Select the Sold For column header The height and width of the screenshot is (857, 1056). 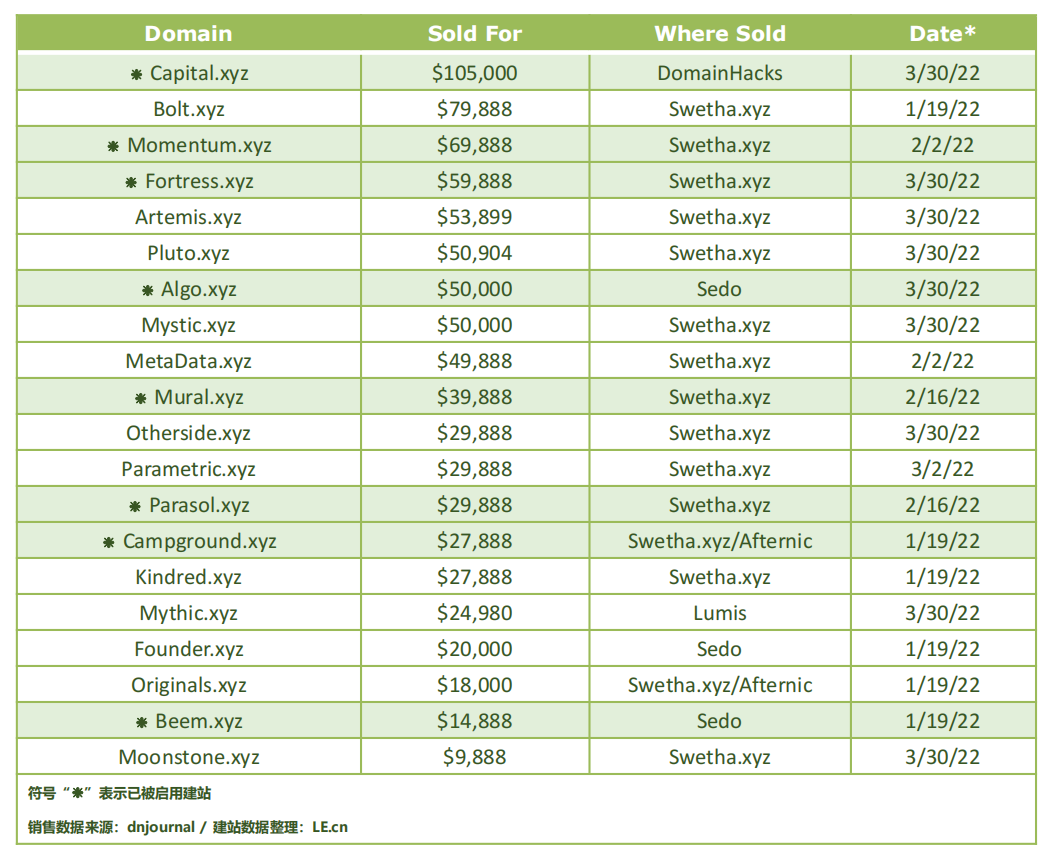[x=474, y=33]
